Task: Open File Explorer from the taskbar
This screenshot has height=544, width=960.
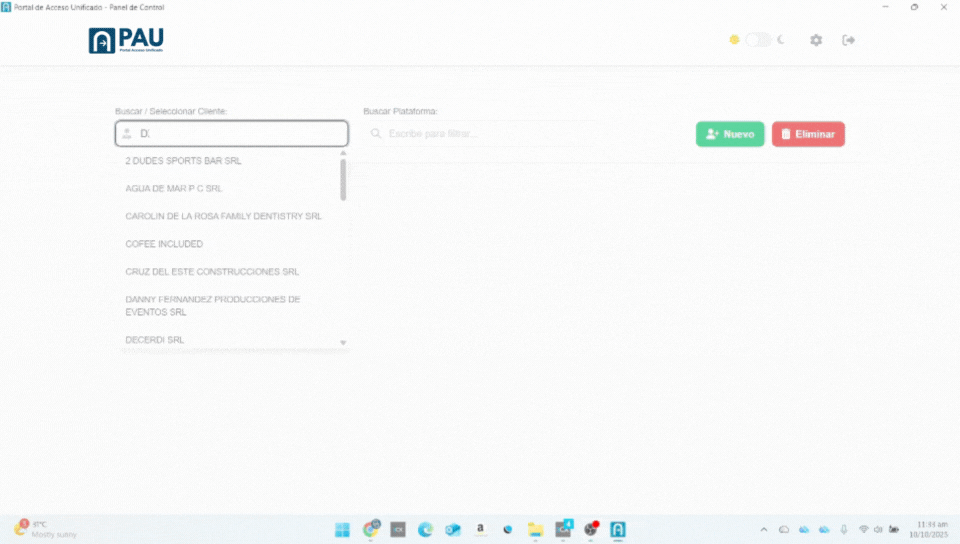Action: tap(536, 529)
